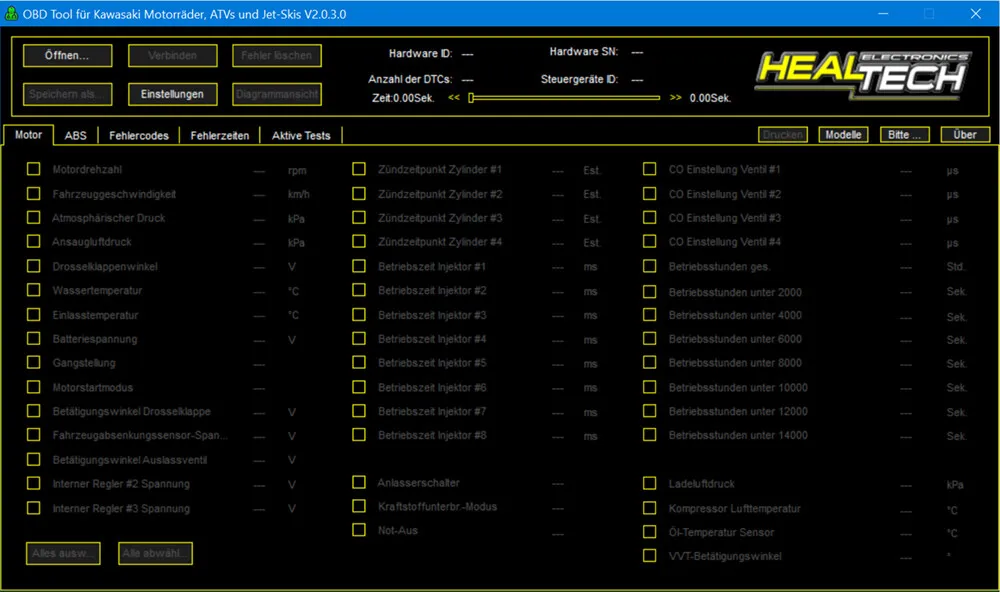Open the Einstellungen dialog
Screen dimensions: 1000x592
coord(171,95)
